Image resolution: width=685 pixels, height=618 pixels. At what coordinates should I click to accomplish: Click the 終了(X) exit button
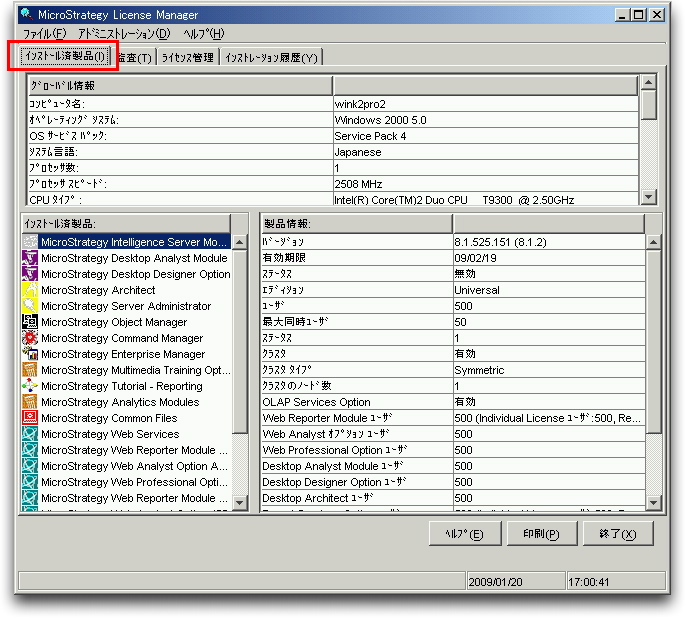[618, 534]
